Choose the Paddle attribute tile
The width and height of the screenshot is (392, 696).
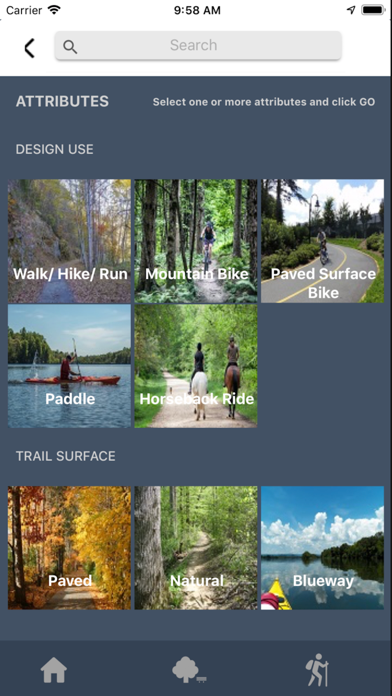click(x=70, y=366)
